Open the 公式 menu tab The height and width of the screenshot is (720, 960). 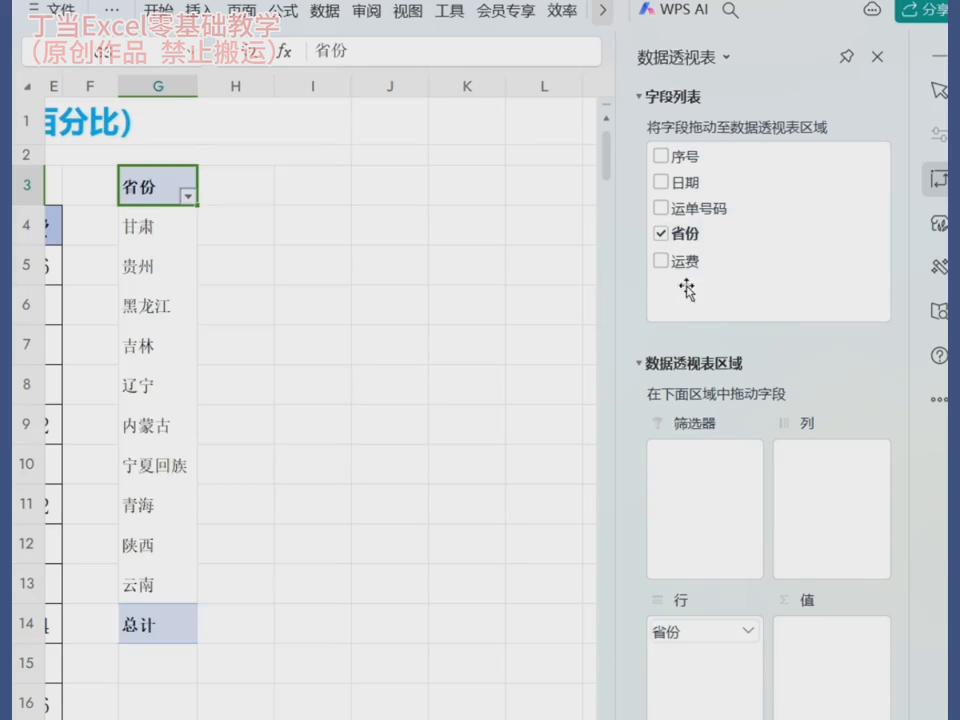coord(283,10)
